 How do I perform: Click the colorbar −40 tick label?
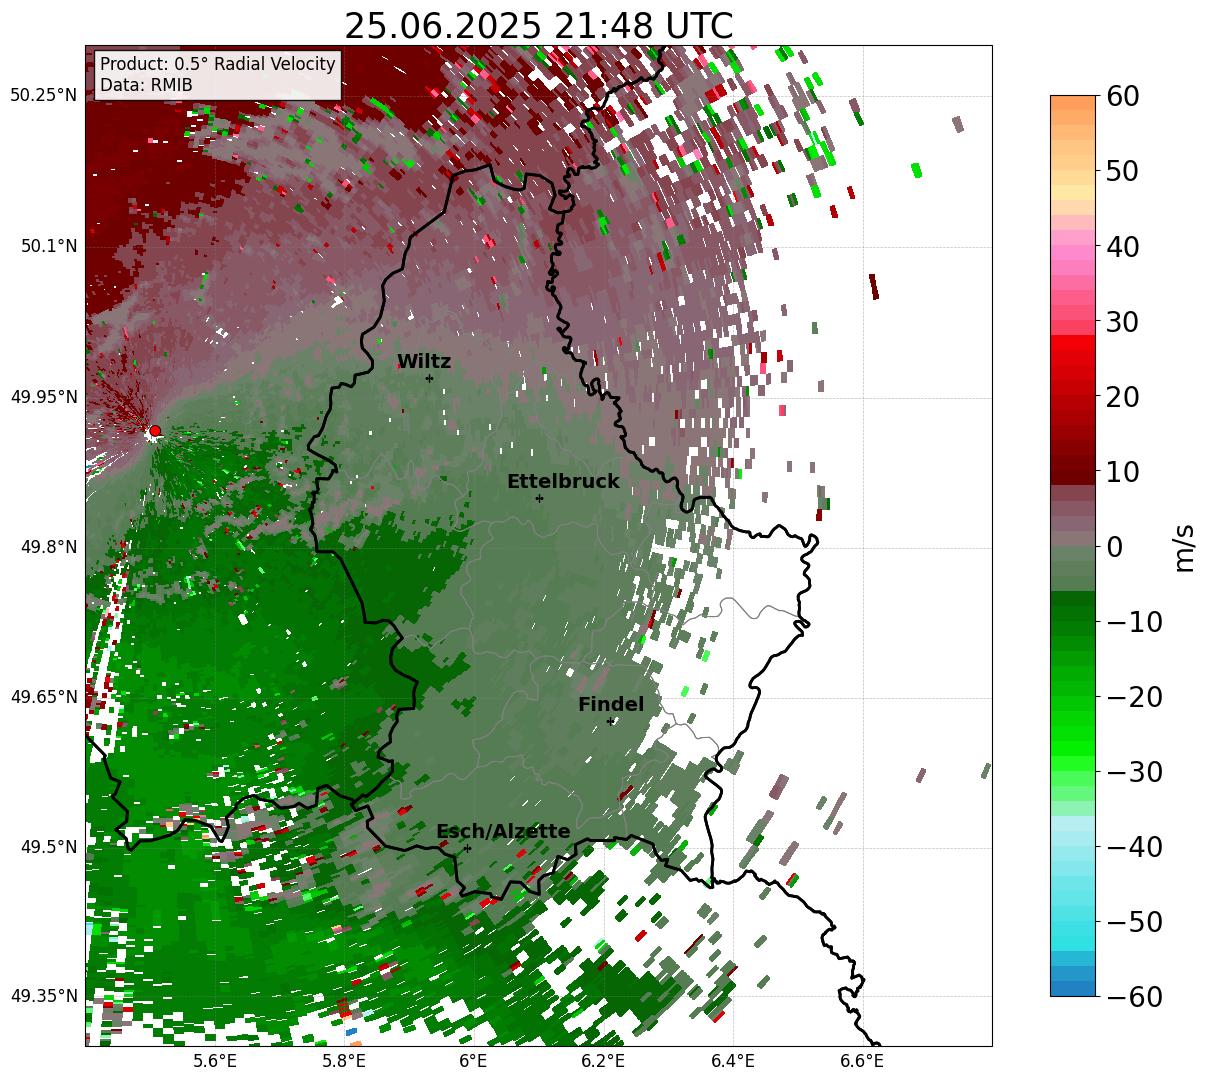tap(1134, 847)
